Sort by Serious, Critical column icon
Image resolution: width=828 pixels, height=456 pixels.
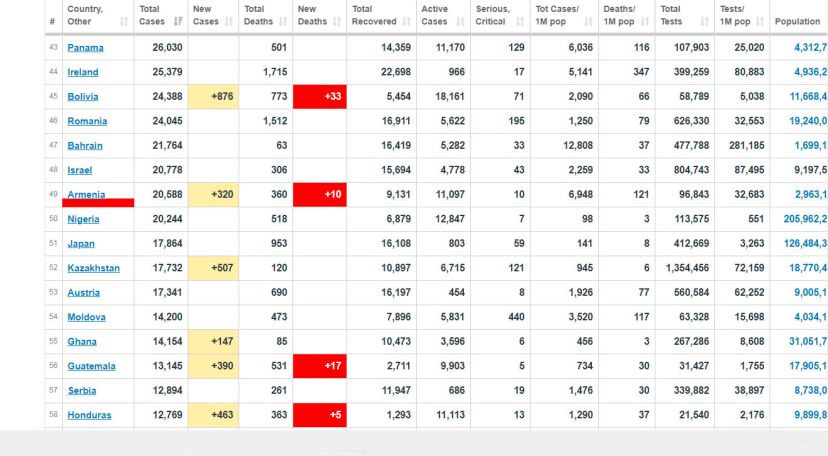coord(520,22)
